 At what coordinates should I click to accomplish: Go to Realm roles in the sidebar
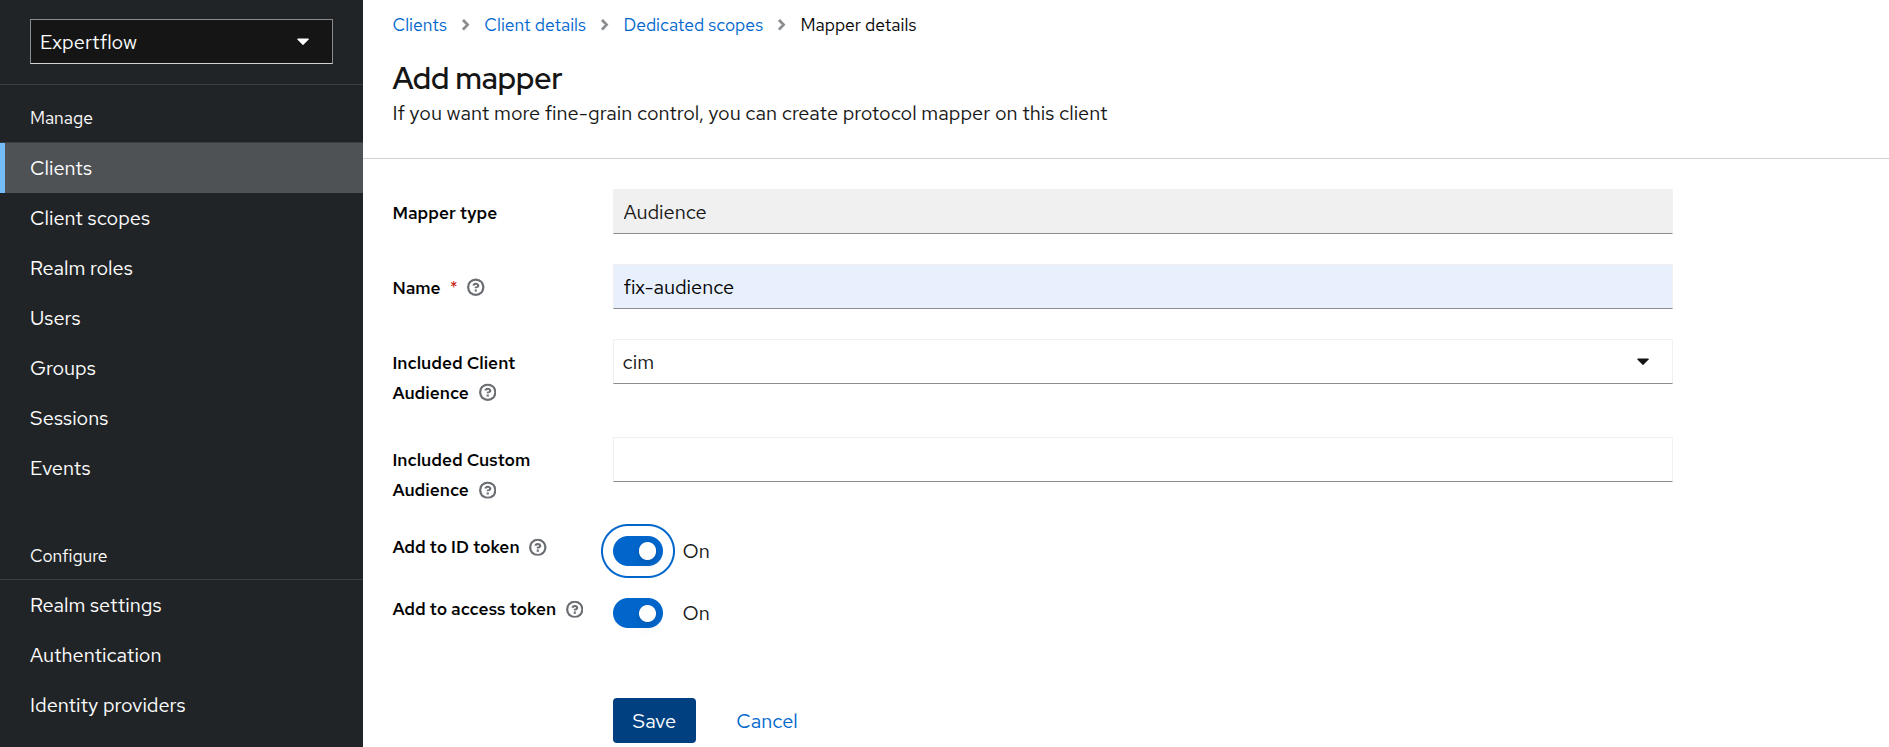(x=81, y=268)
